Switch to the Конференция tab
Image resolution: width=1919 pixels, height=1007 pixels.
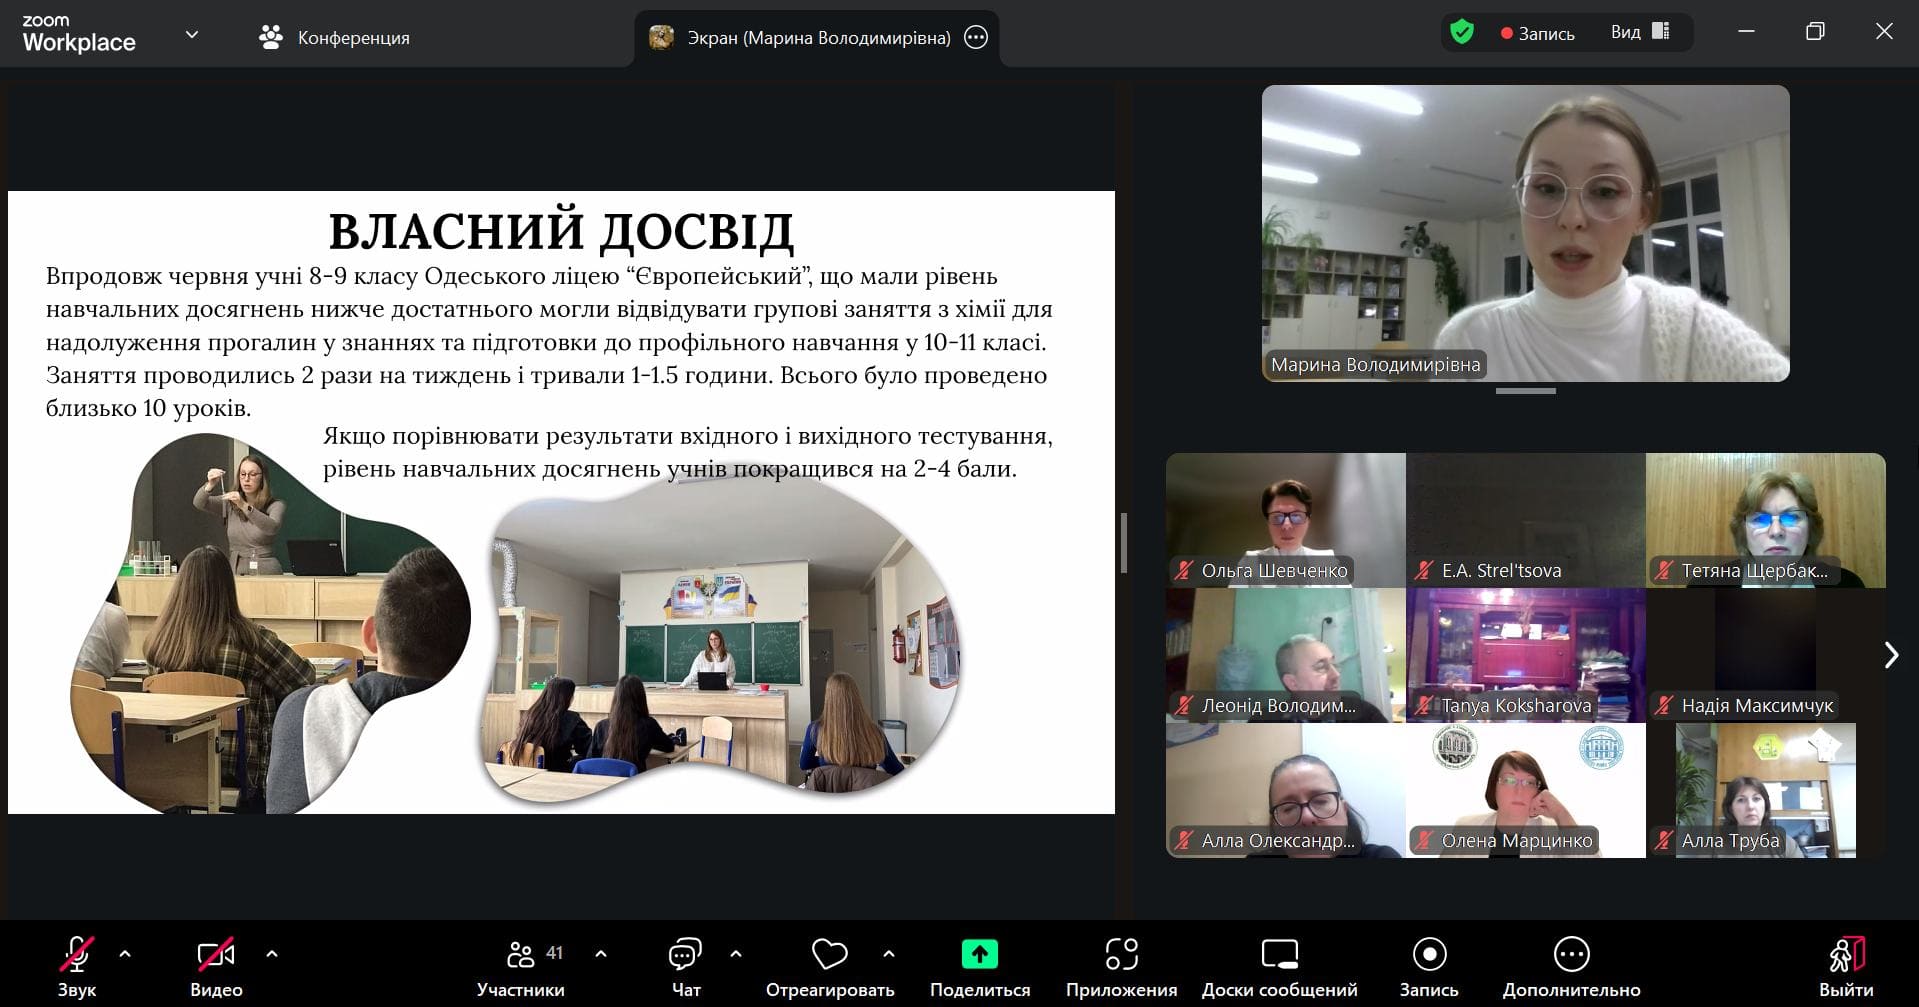pyautogui.click(x=335, y=38)
